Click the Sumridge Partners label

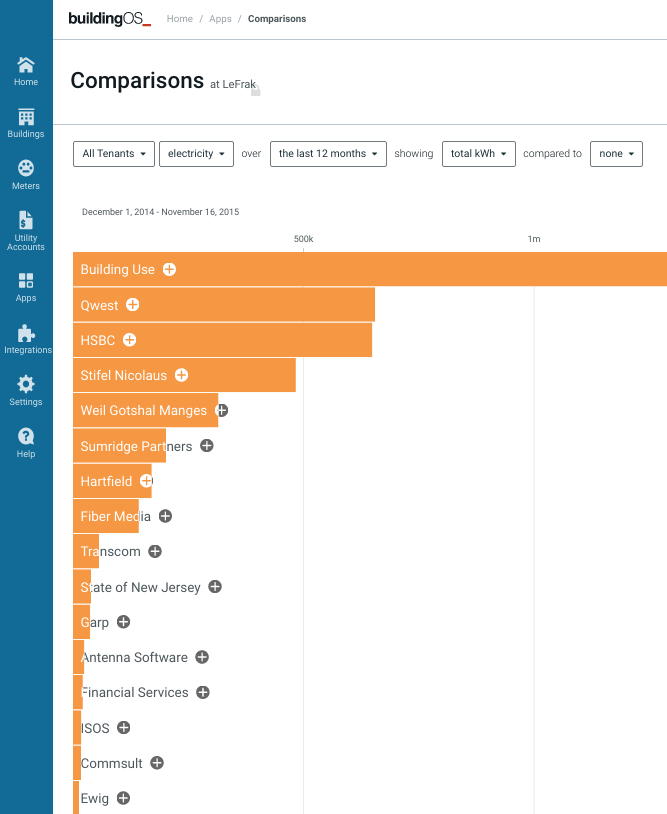click(x=136, y=446)
